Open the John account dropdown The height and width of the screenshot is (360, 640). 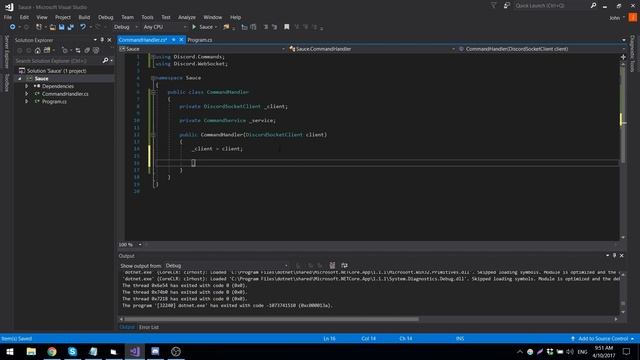(x=617, y=18)
